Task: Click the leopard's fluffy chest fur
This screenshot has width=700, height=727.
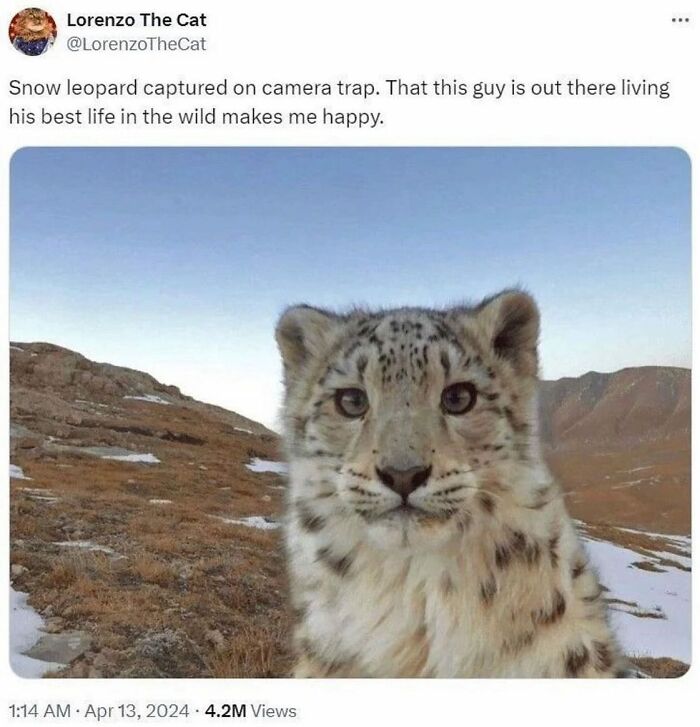Action: pyautogui.click(x=417, y=603)
